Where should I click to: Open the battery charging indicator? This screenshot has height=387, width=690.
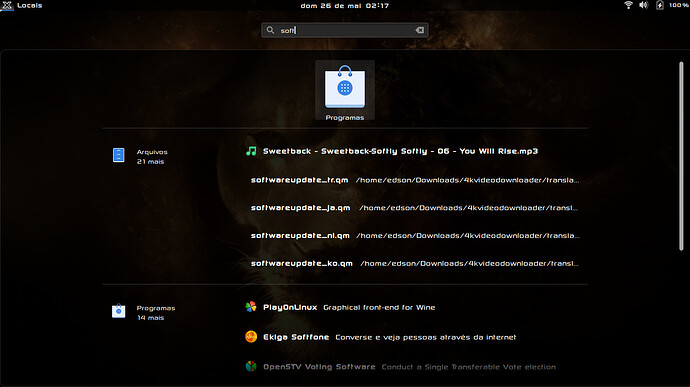(659, 5)
